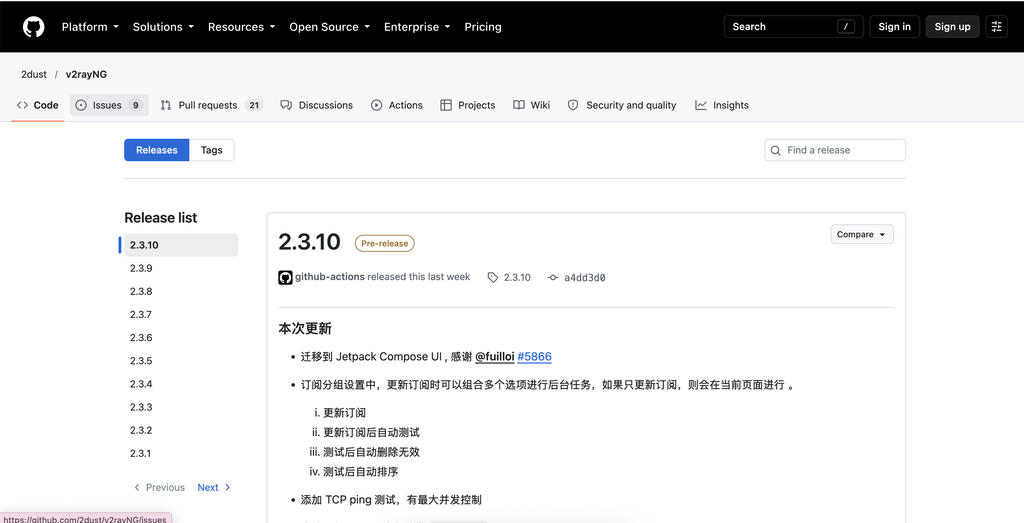The image size is (1024, 523).
Task: Open the @fuilloi user mention
Action: tap(494, 357)
